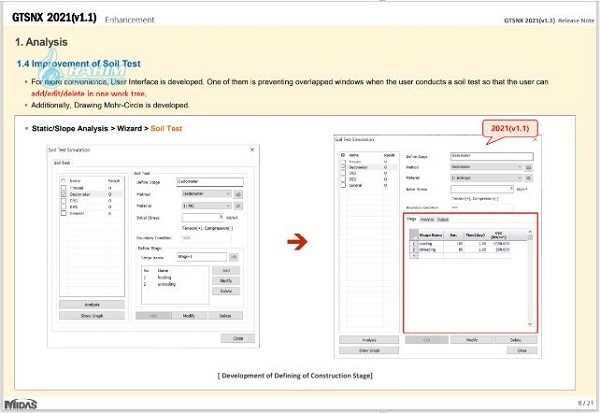Image resolution: width=600 pixels, height=413 pixels.
Task: Open Method dropdown in left Soil Test dialog
Action: (x=206, y=194)
